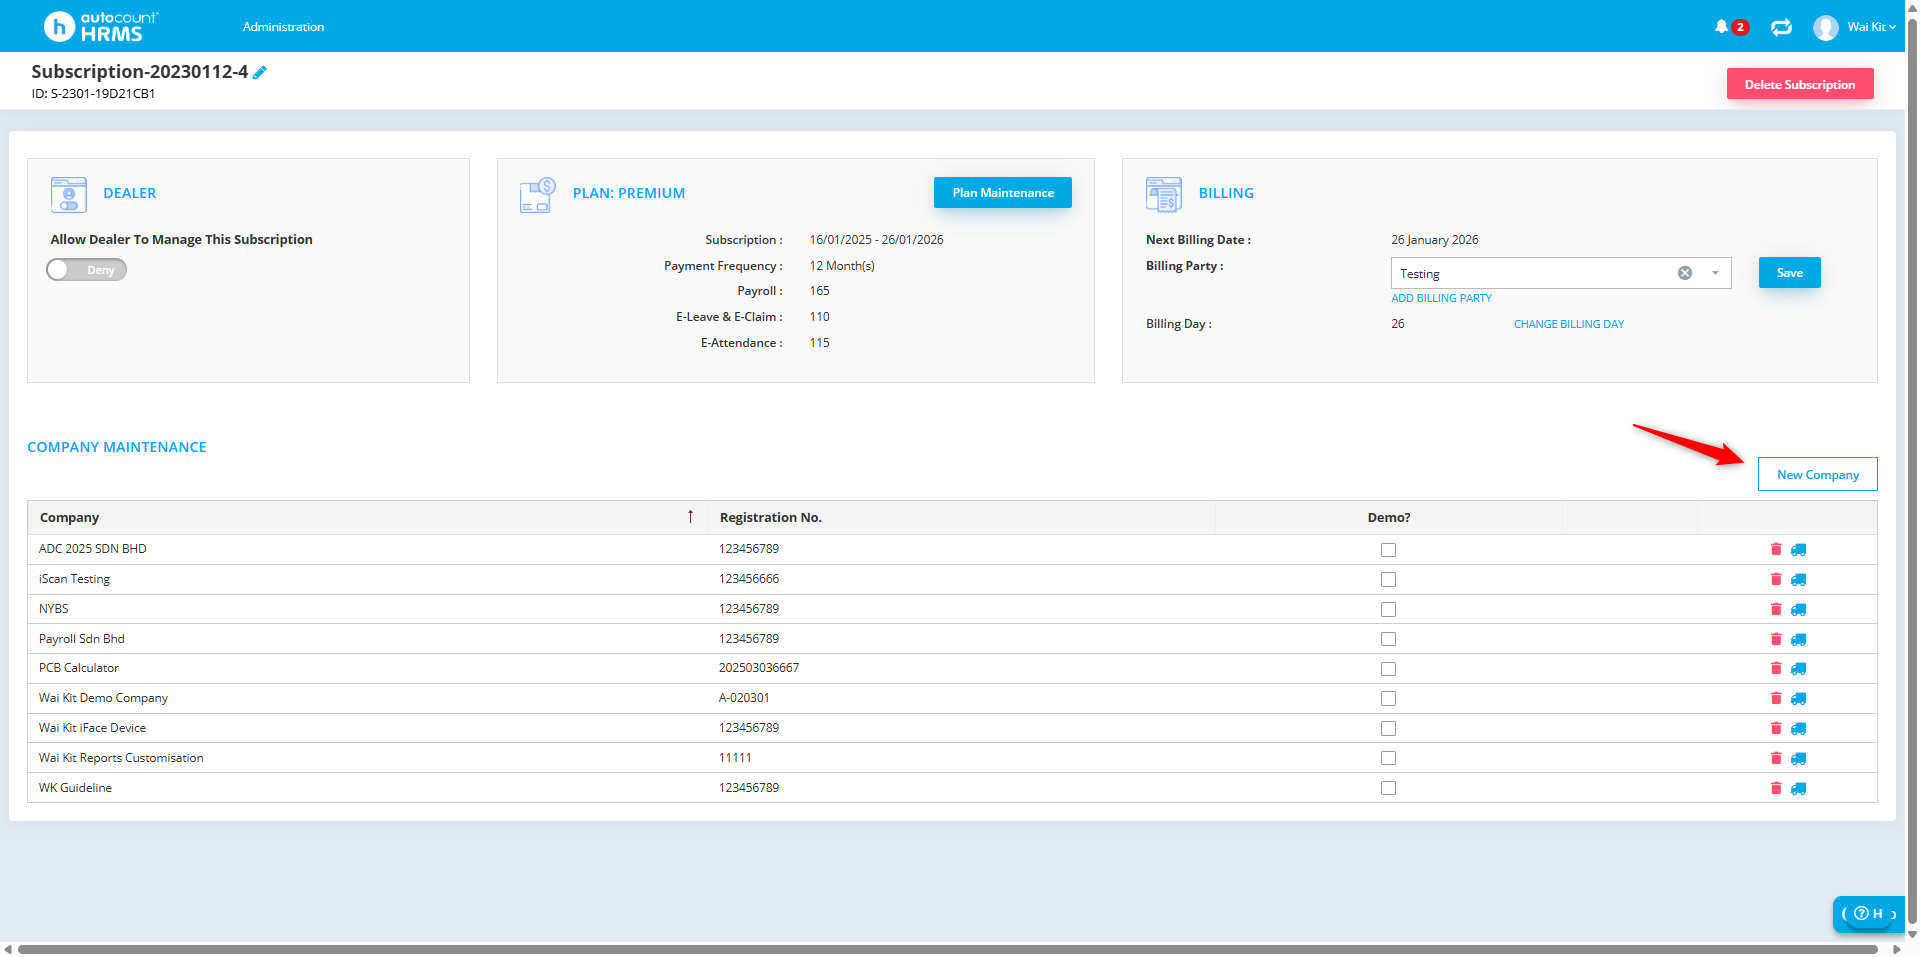
Task: Delete the Wai Kit Demo Company row
Action: (x=1776, y=698)
